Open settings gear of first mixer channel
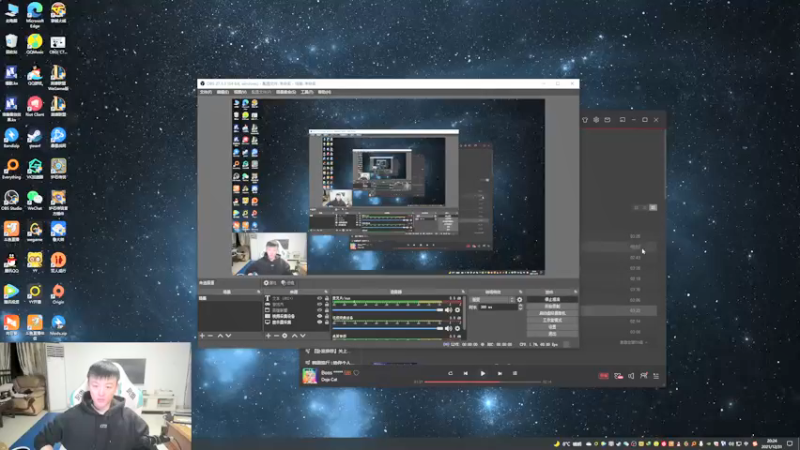800x450 pixels. (x=457, y=310)
